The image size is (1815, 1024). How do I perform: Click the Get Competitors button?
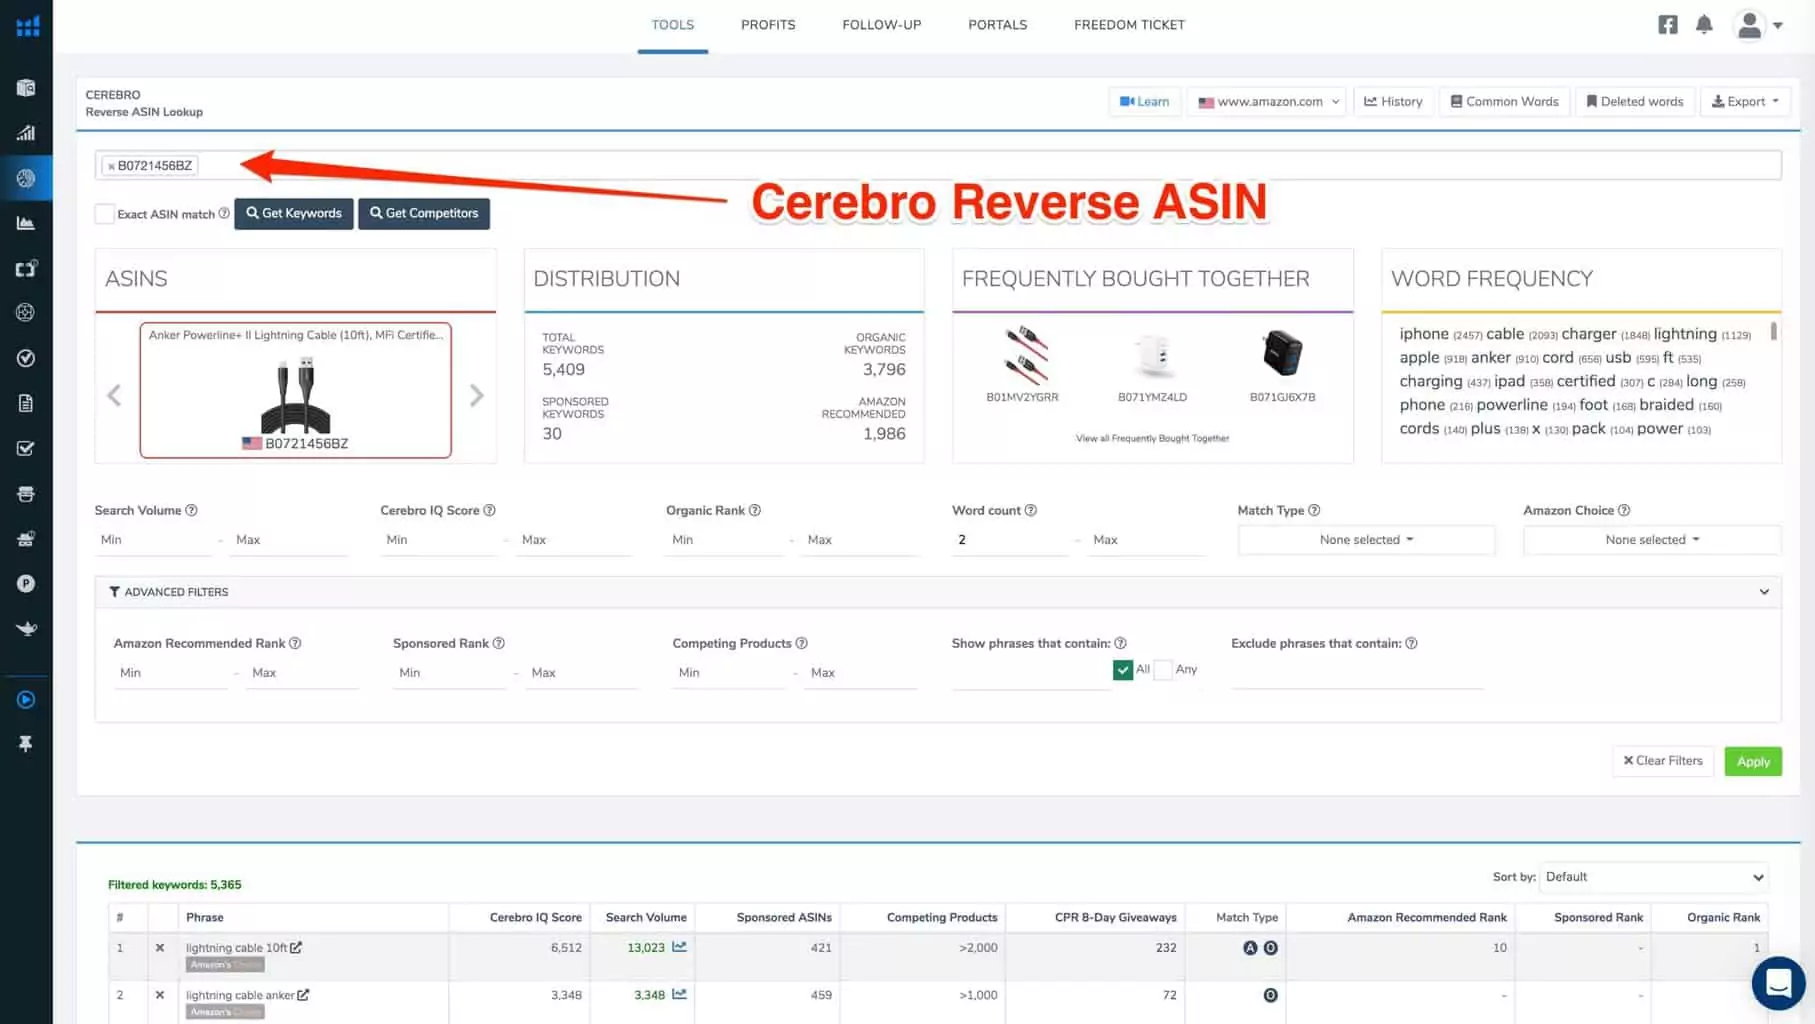[x=424, y=213]
